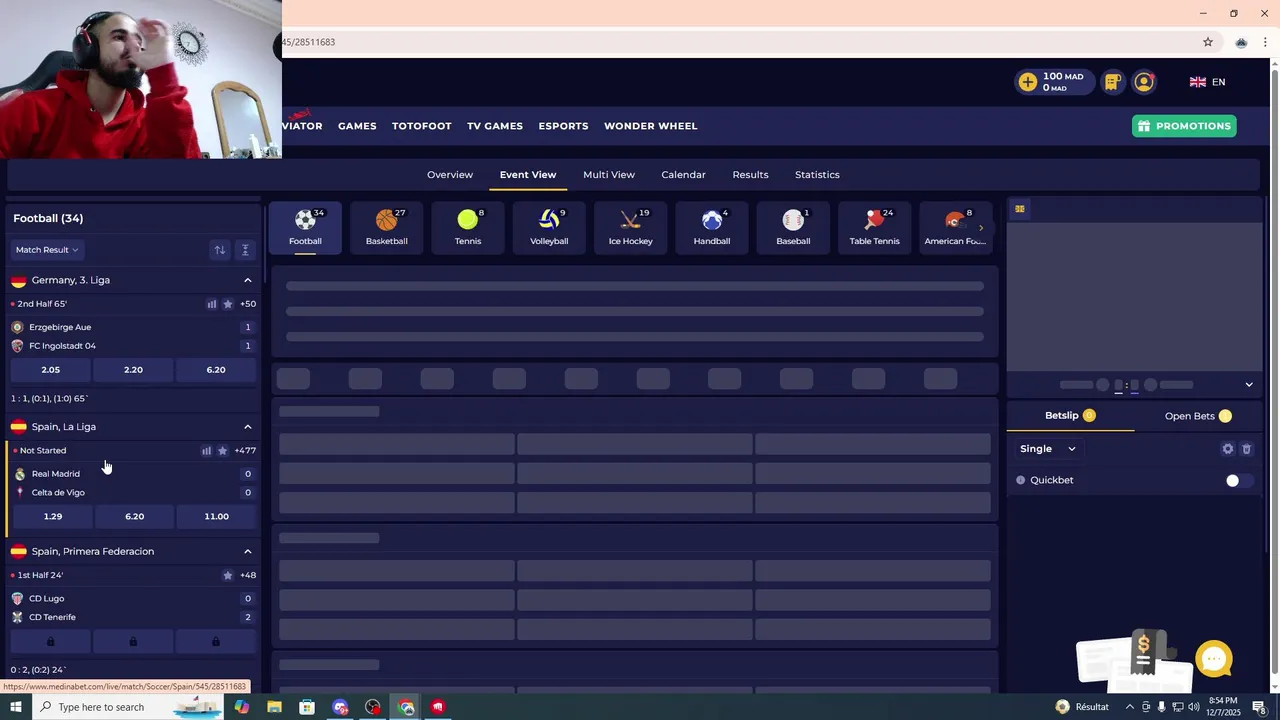Favorite the Erzgebirge Aue match star
The height and width of the screenshot is (720, 1280).
point(227,304)
